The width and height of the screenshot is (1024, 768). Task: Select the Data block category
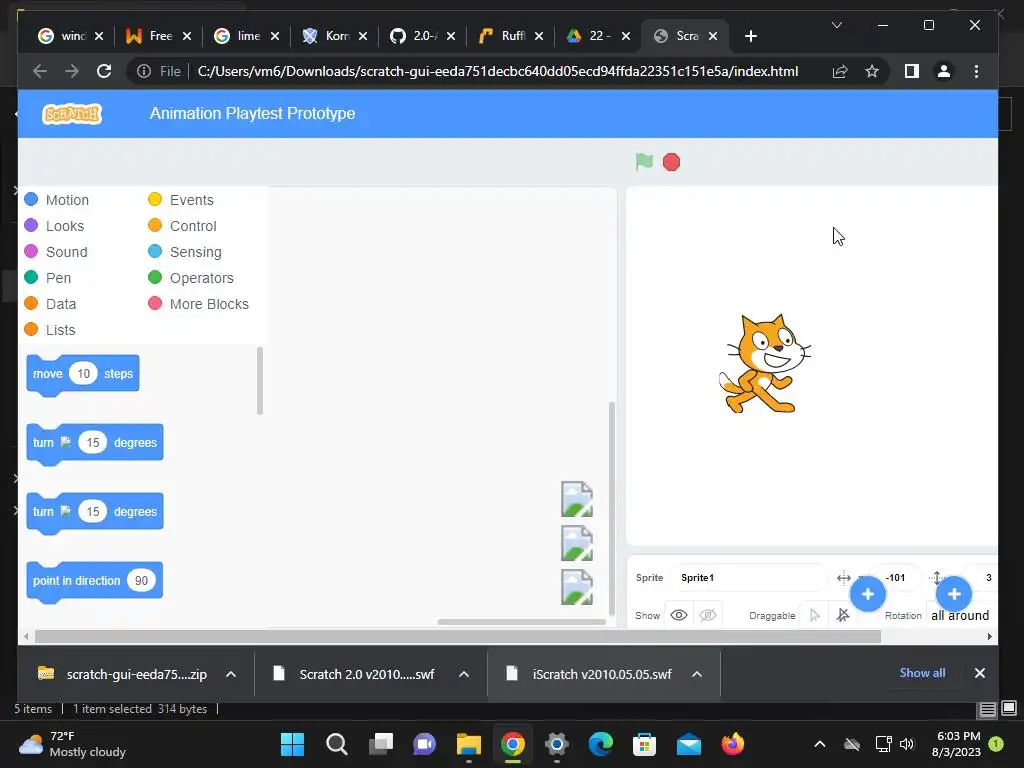pyautogui.click(x=50, y=304)
